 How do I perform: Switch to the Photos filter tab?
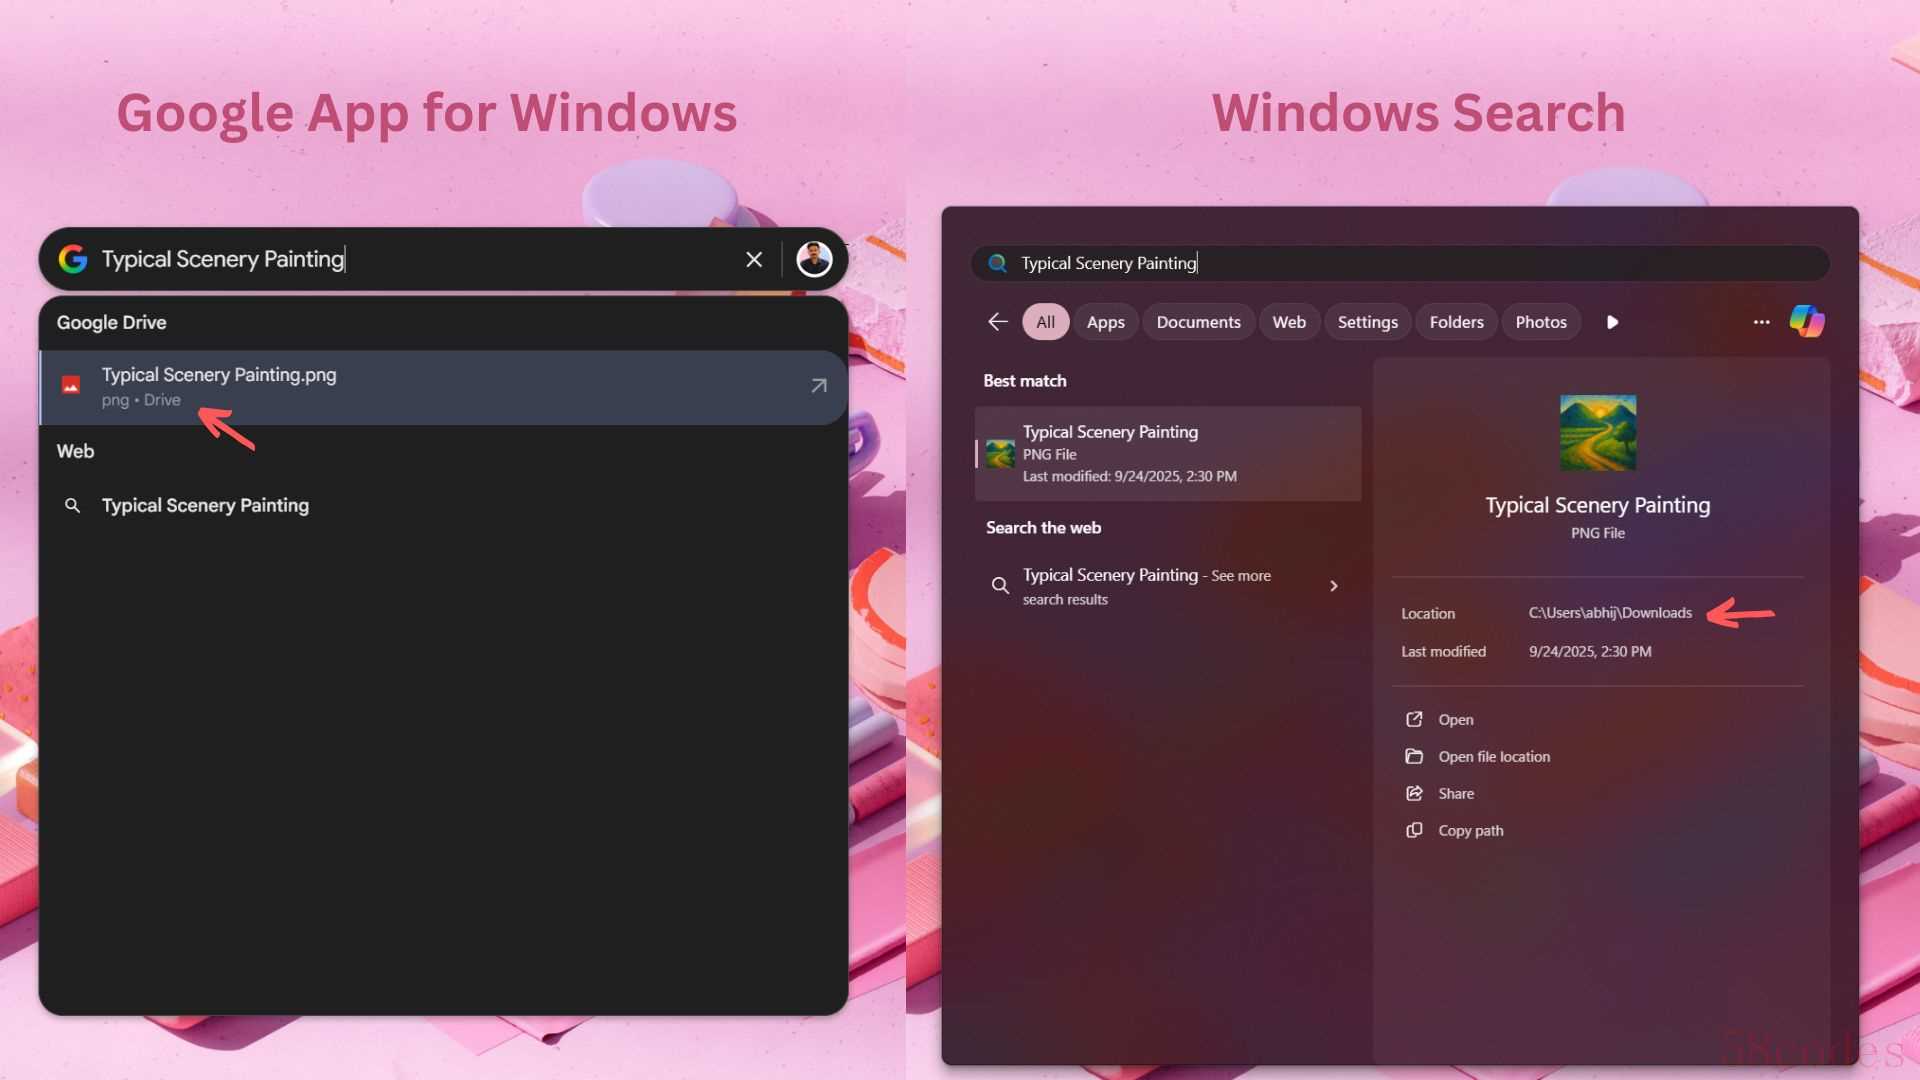click(x=1540, y=322)
